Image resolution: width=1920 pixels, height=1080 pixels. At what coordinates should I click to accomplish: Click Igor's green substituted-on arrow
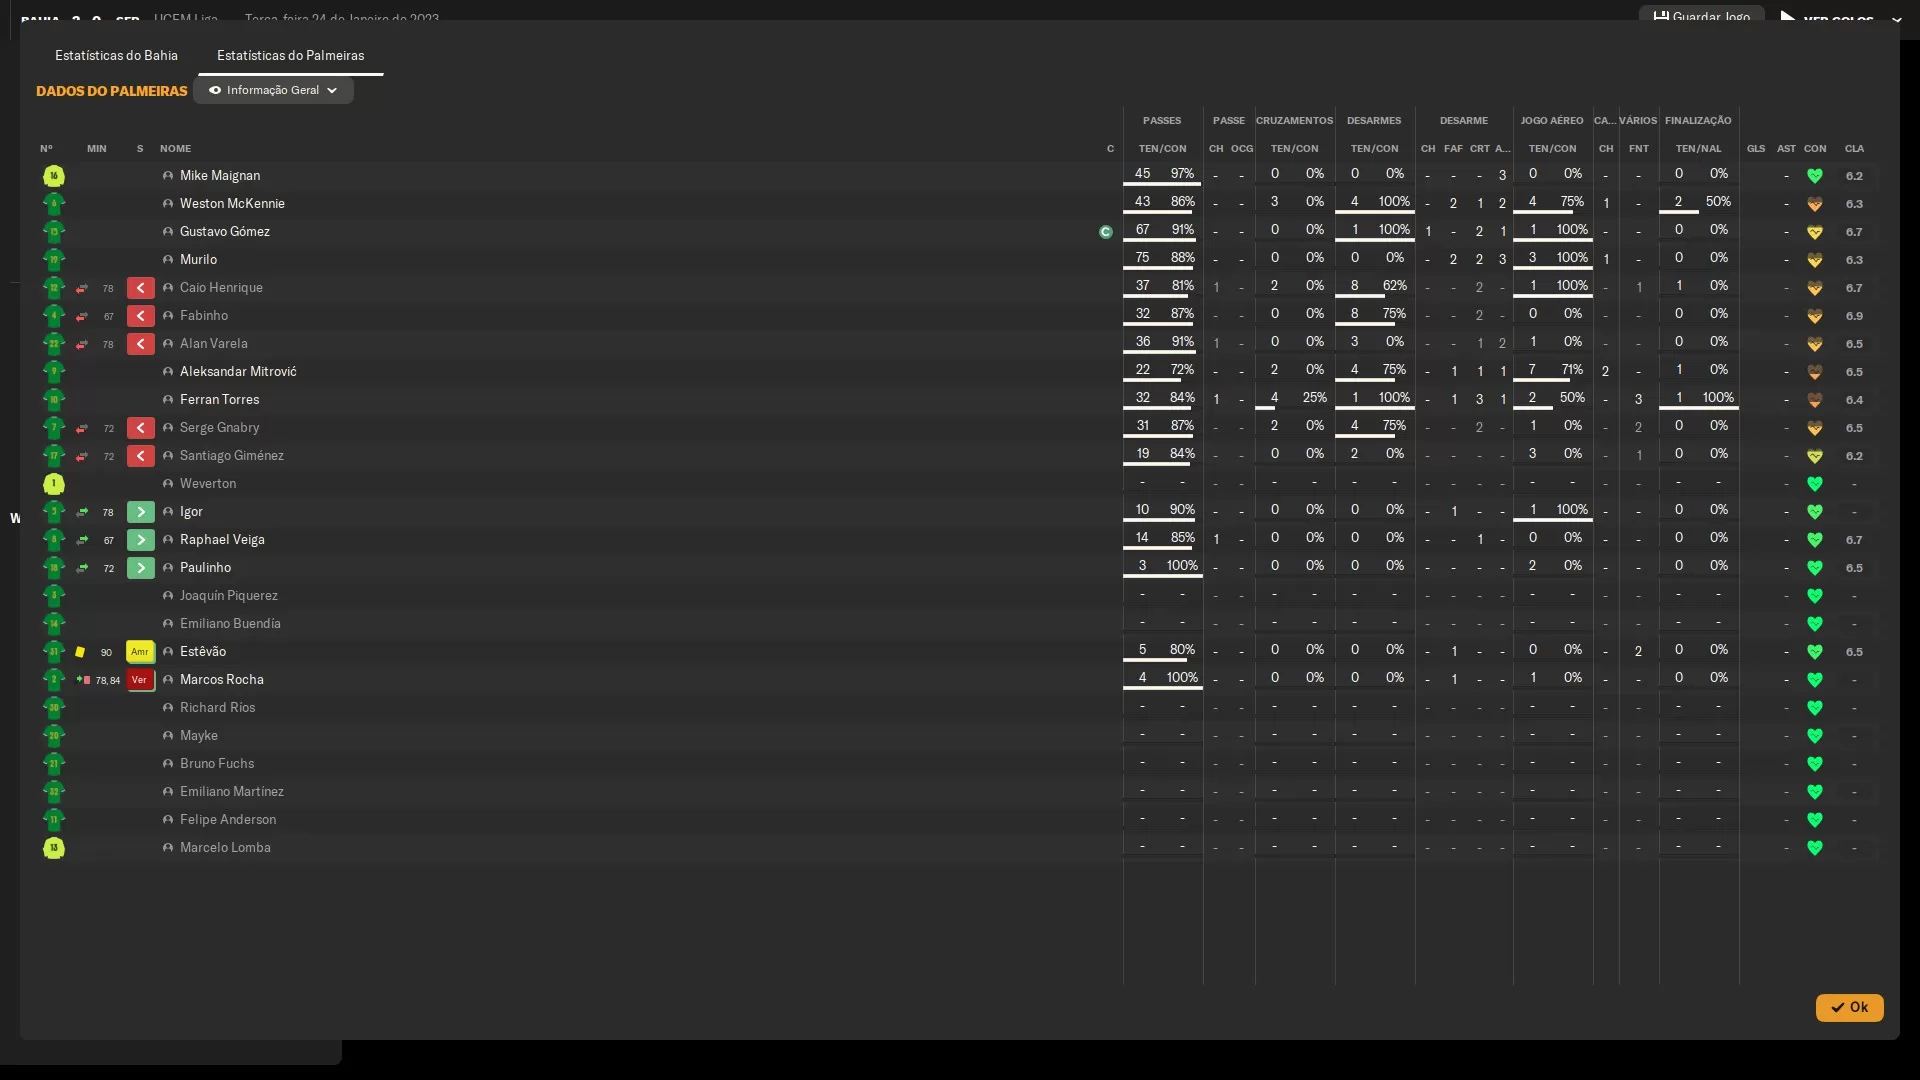click(x=140, y=512)
